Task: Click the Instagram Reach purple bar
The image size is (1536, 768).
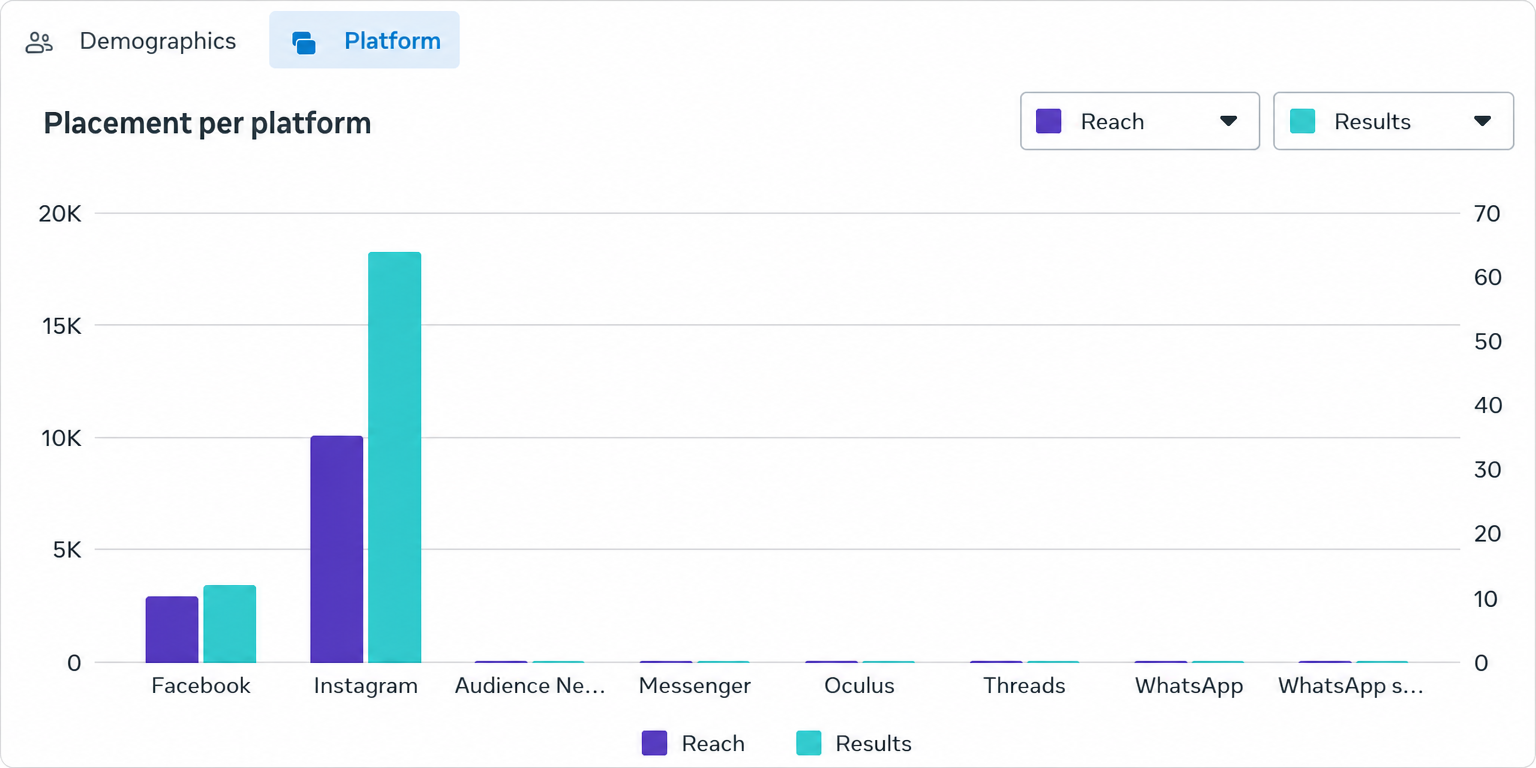Action: [x=336, y=549]
